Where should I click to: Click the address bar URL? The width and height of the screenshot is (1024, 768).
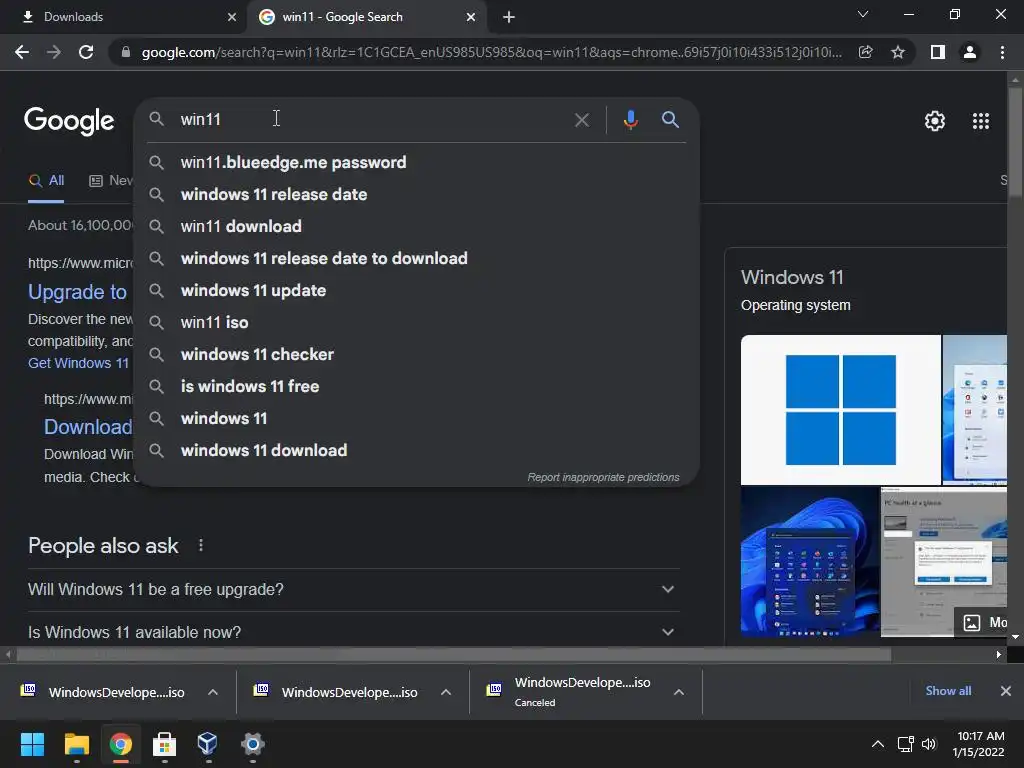(x=491, y=52)
